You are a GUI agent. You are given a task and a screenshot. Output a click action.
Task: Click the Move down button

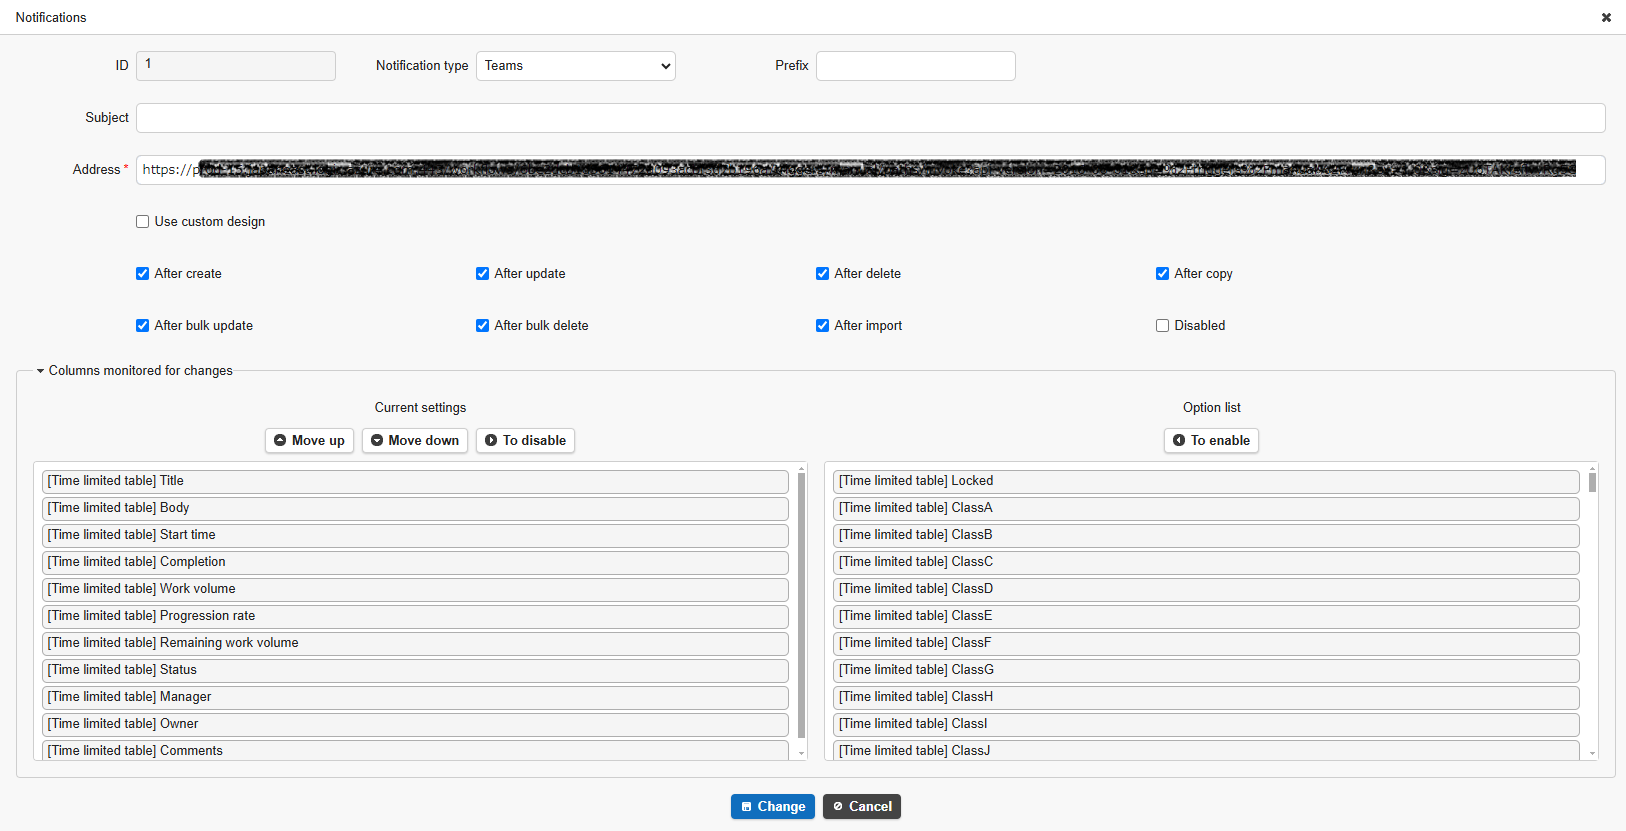tap(414, 440)
